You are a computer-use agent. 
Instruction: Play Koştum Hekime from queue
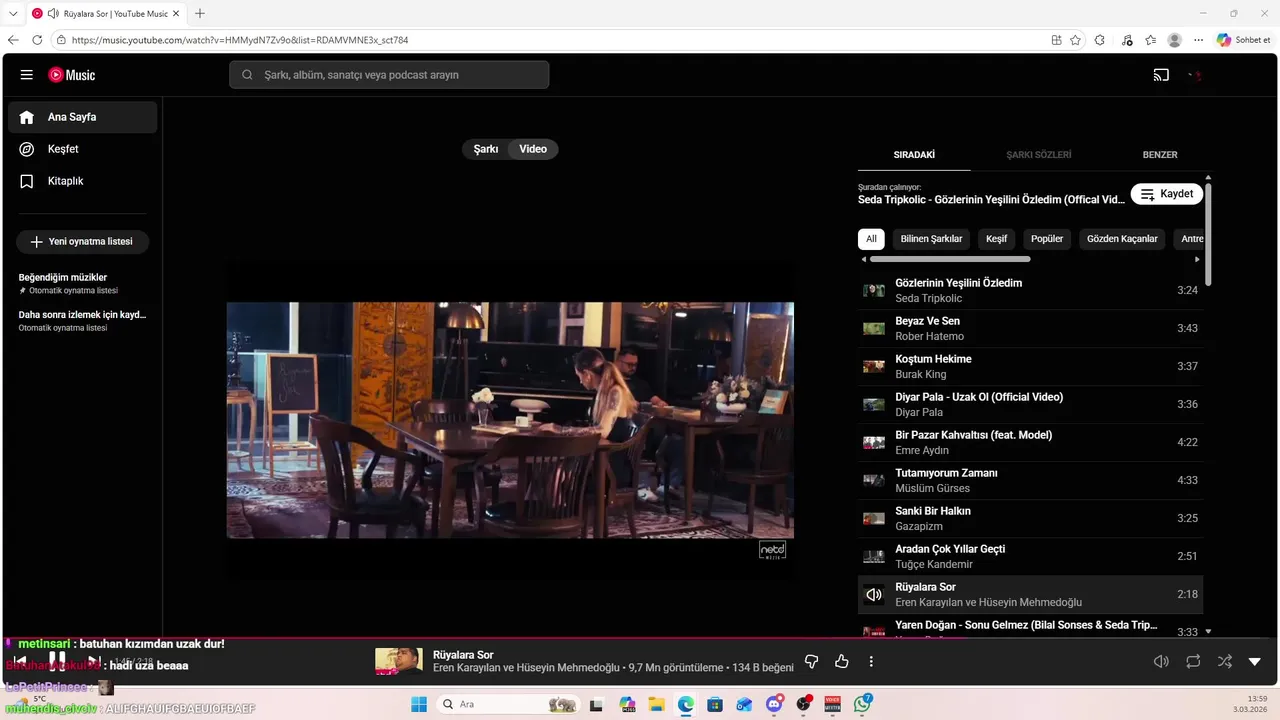[x=1031, y=367]
